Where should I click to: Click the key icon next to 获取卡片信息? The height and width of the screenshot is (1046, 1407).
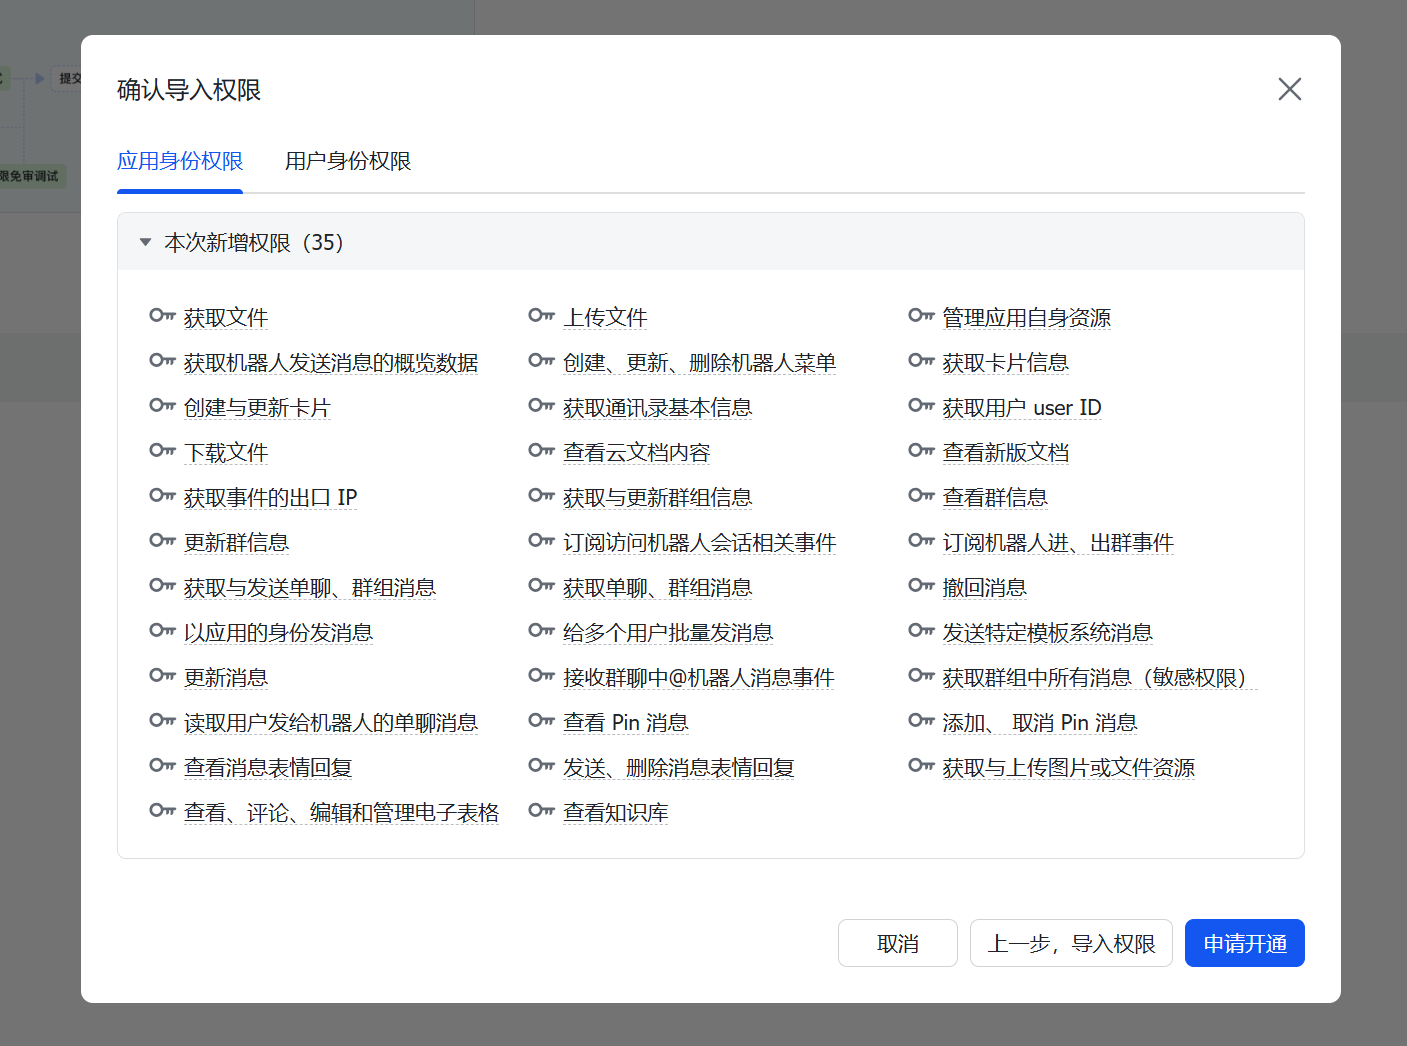[921, 361]
